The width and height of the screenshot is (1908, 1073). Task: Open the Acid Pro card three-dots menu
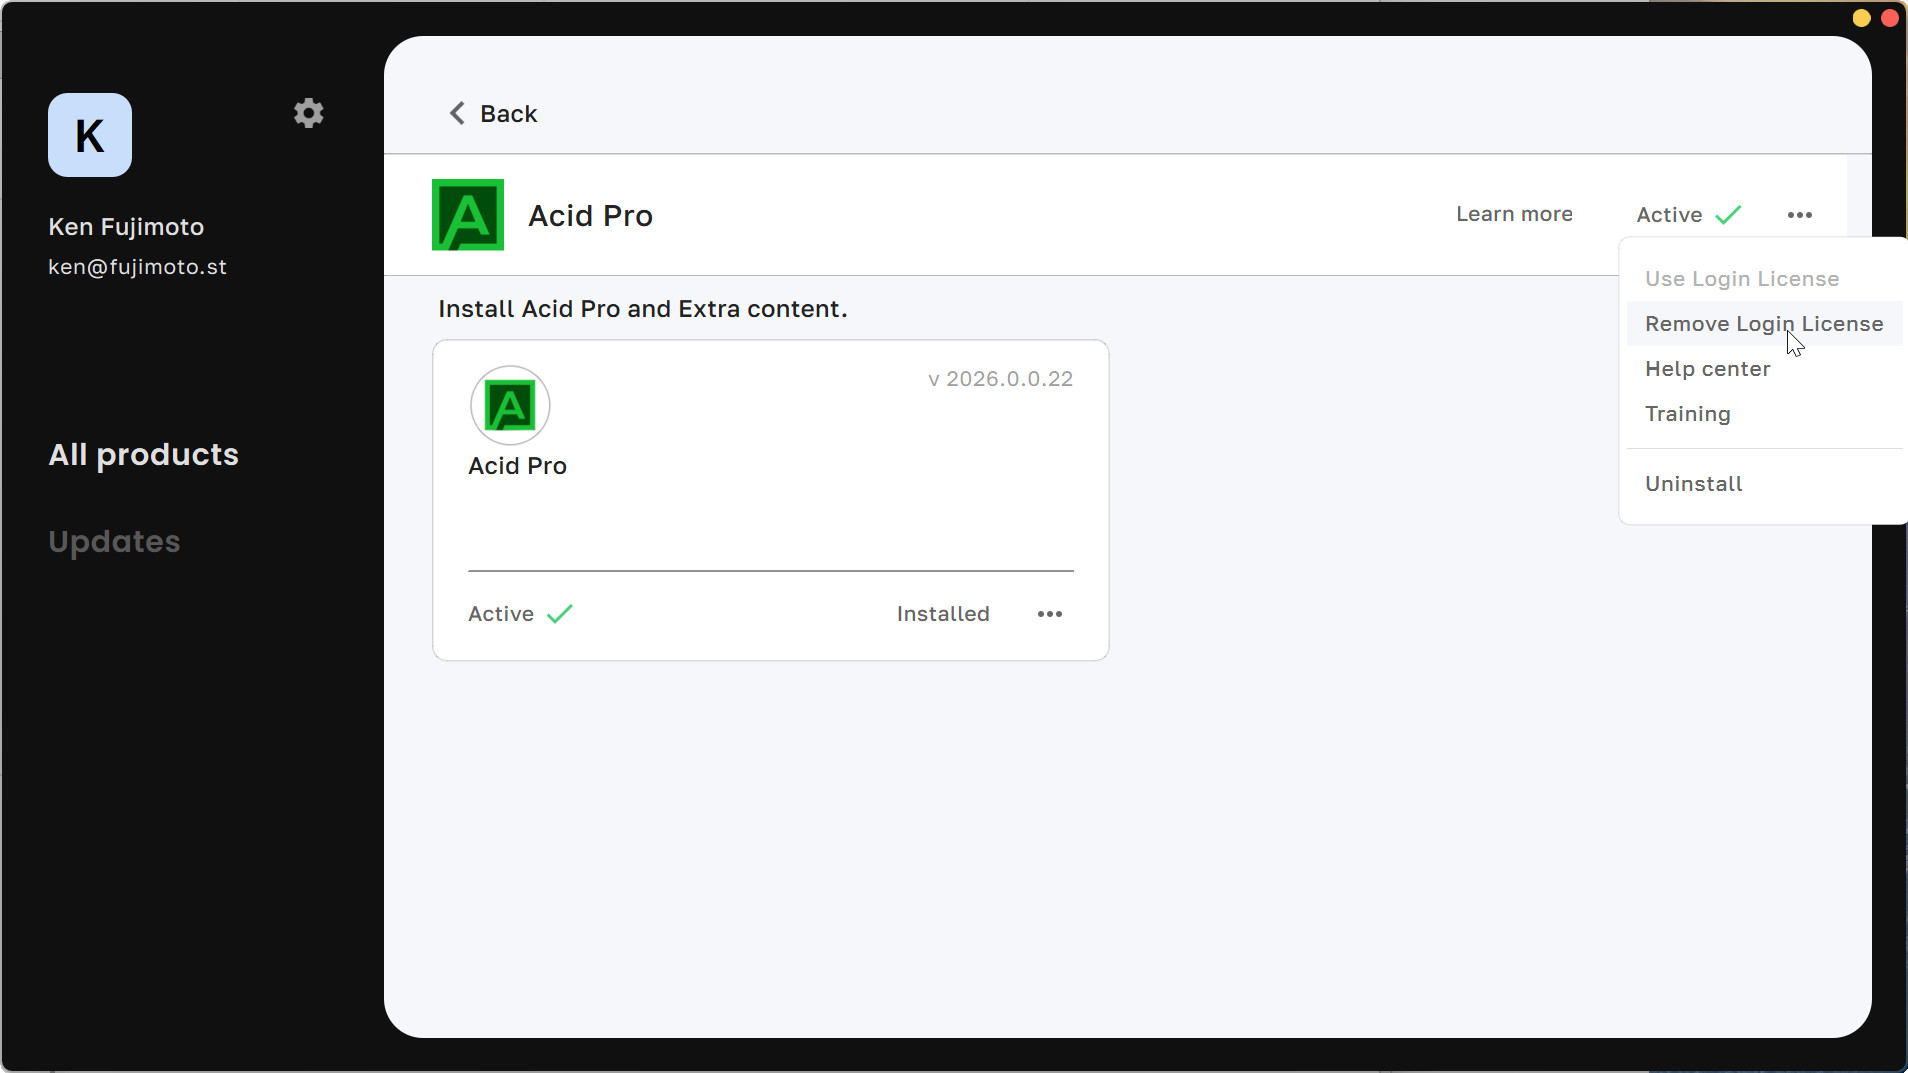point(1050,614)
